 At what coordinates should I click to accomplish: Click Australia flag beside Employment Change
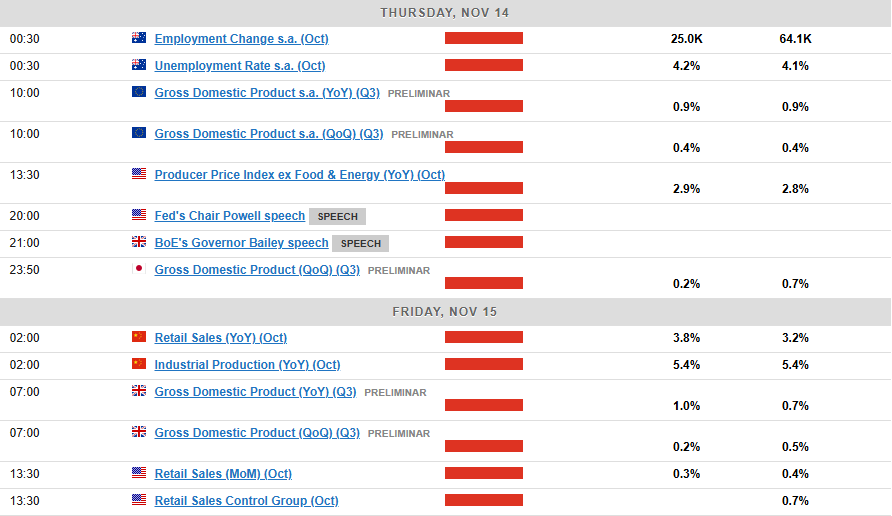click(x=139, y=38)
